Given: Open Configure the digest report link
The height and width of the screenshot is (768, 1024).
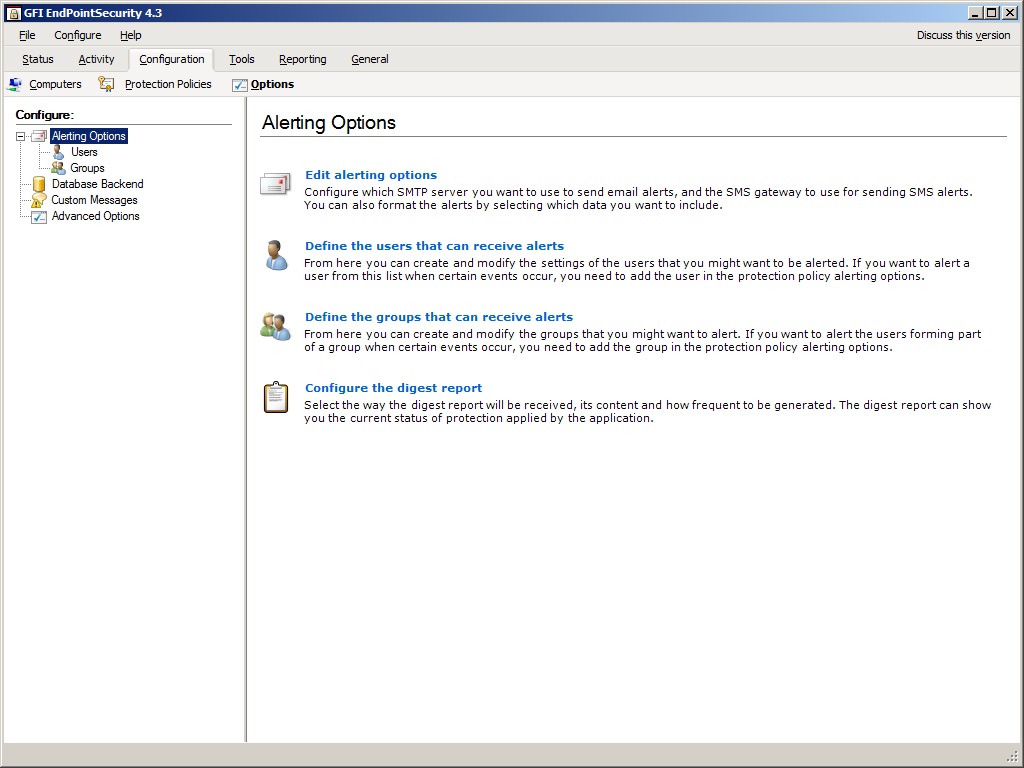Looking at the screenshot, I should (393, 388).
